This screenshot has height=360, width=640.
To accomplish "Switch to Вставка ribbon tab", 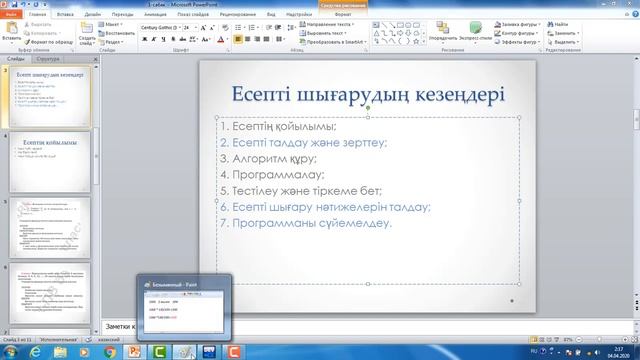I will (x=65, y=14).
